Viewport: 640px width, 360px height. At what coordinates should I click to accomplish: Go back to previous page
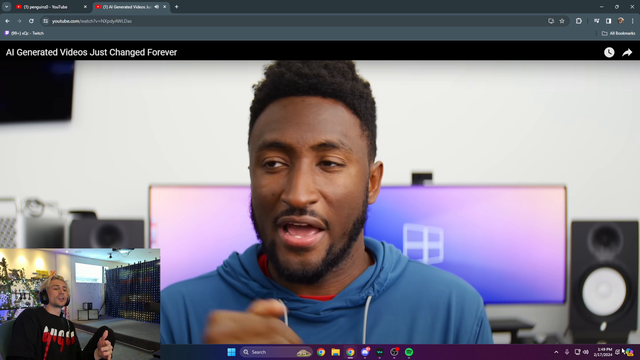7,21
